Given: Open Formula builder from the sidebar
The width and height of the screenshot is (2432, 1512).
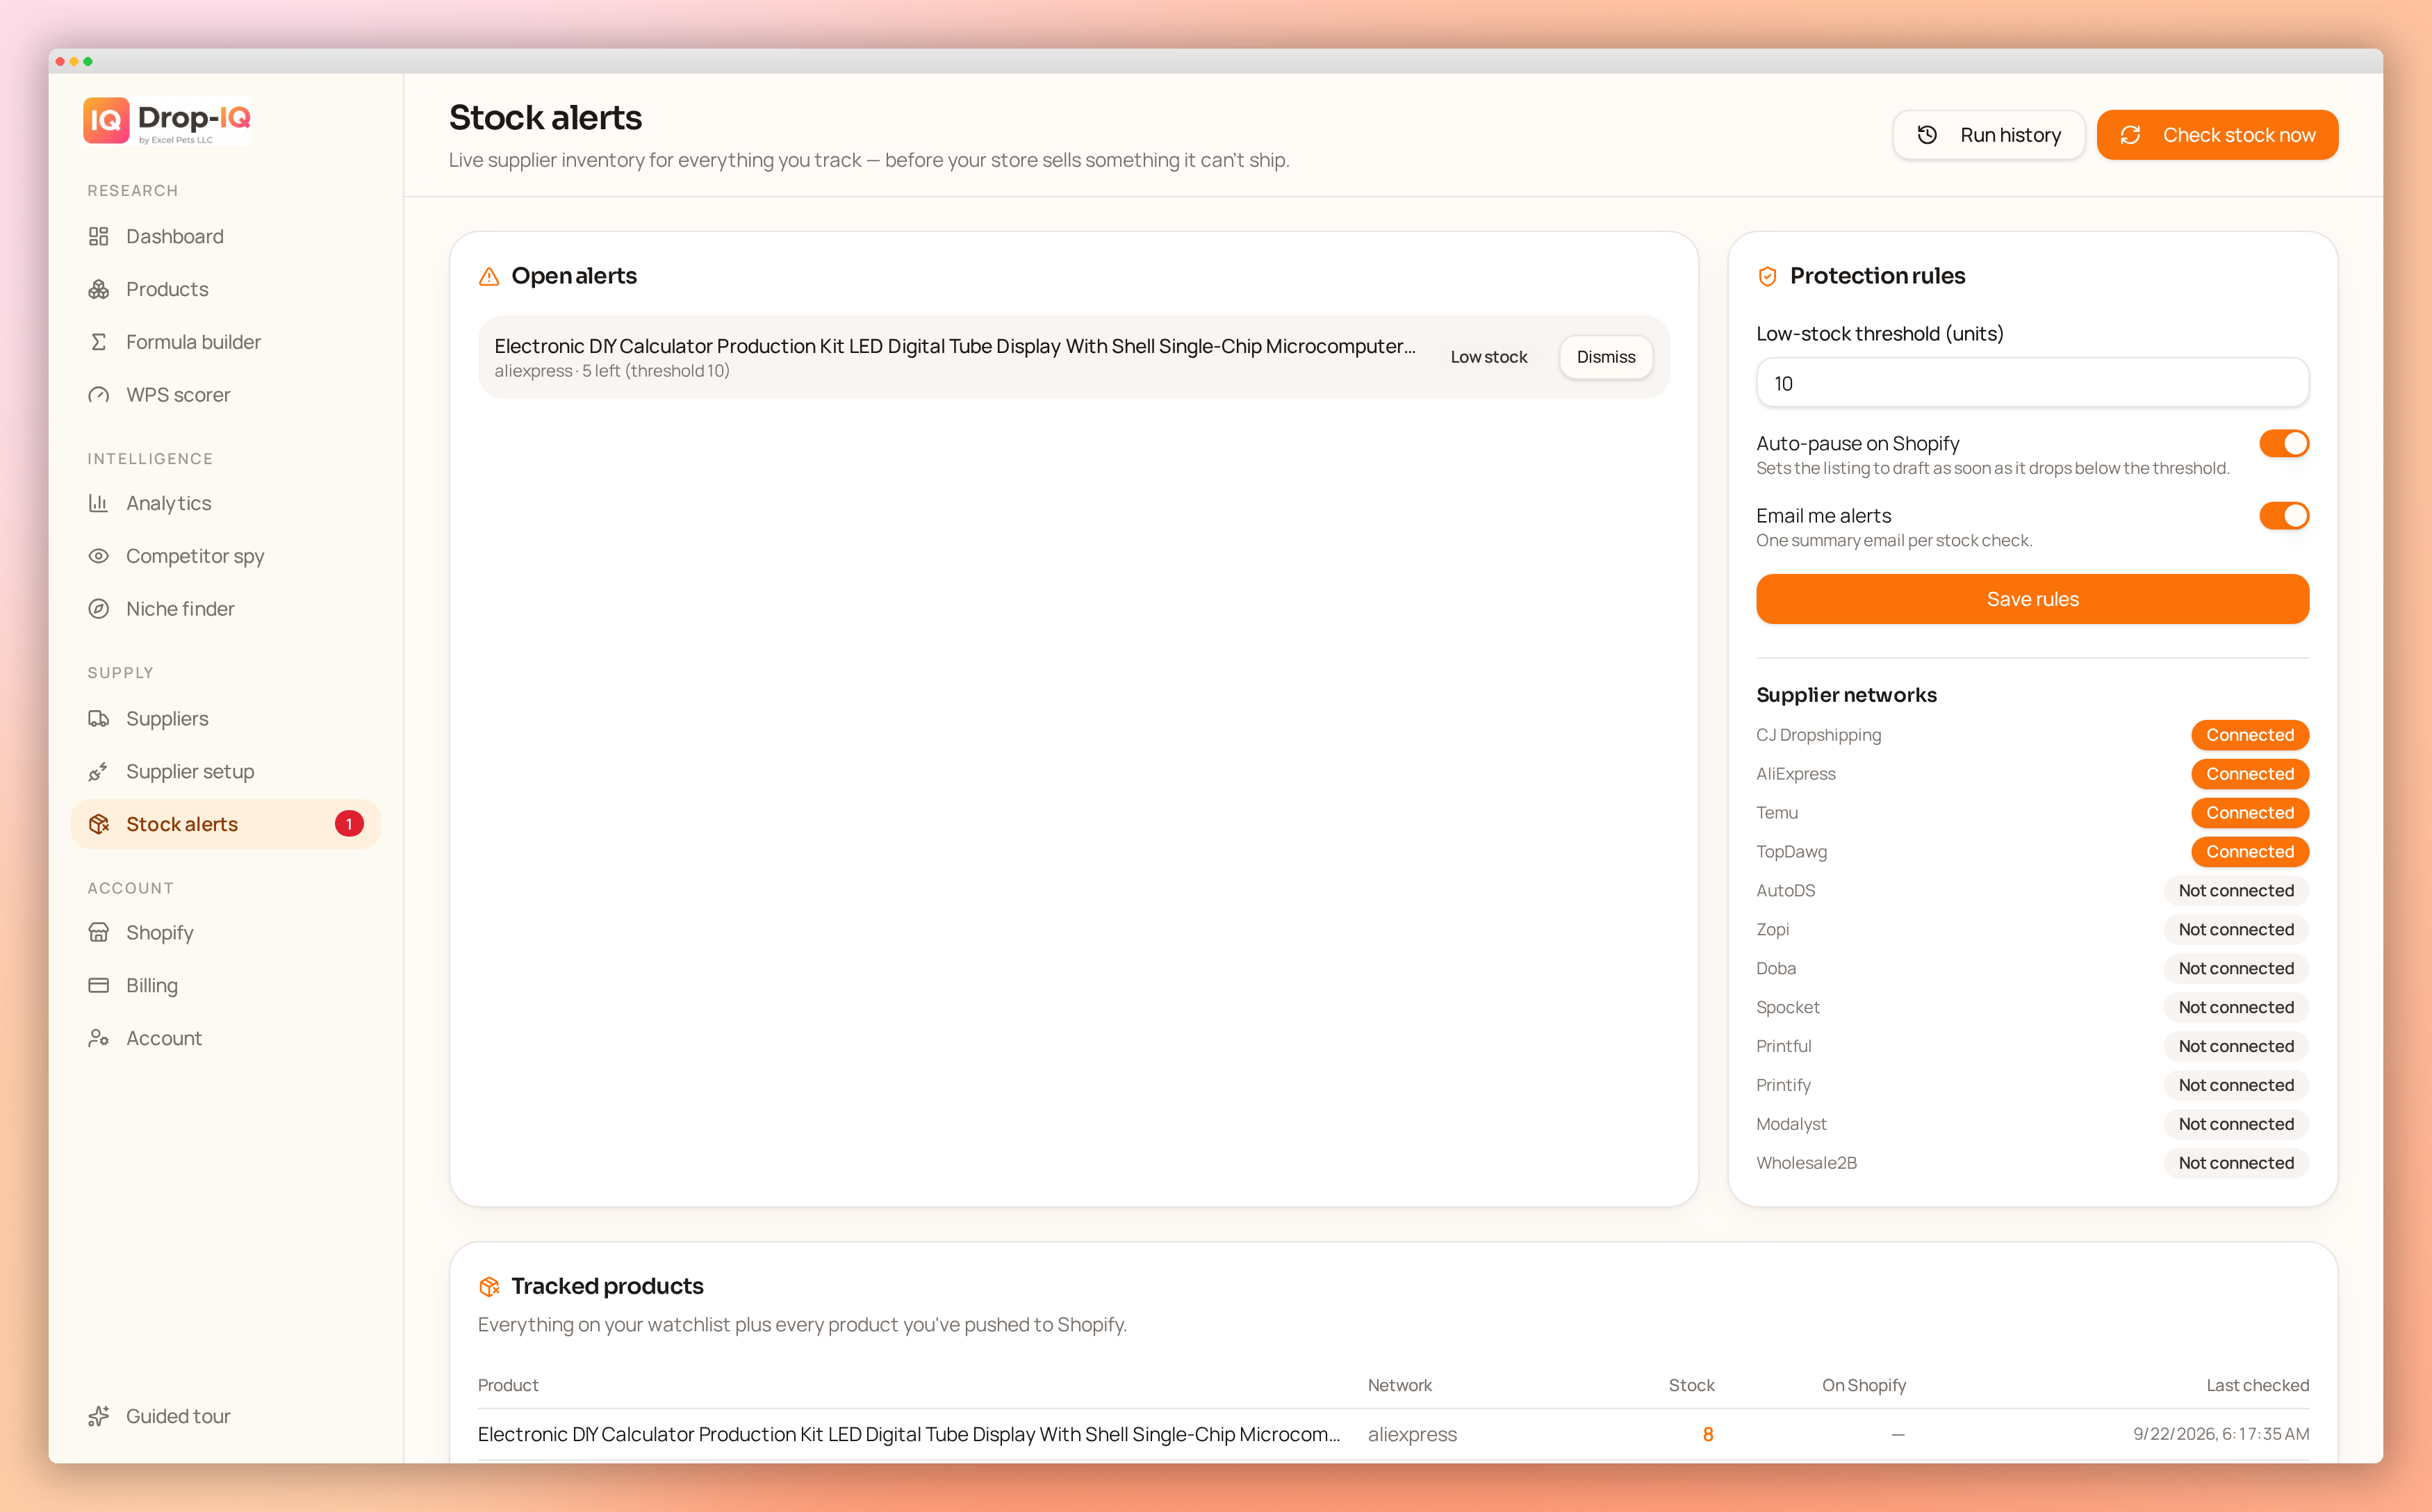Looking at the screenshot, I should click(226, 342).
